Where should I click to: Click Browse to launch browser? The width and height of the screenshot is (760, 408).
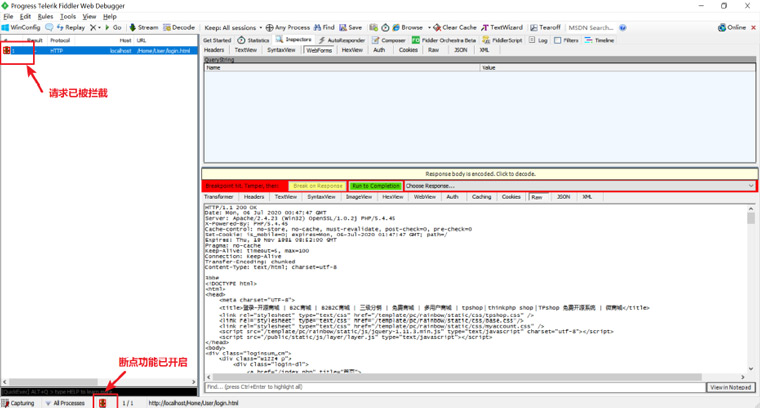407,28
